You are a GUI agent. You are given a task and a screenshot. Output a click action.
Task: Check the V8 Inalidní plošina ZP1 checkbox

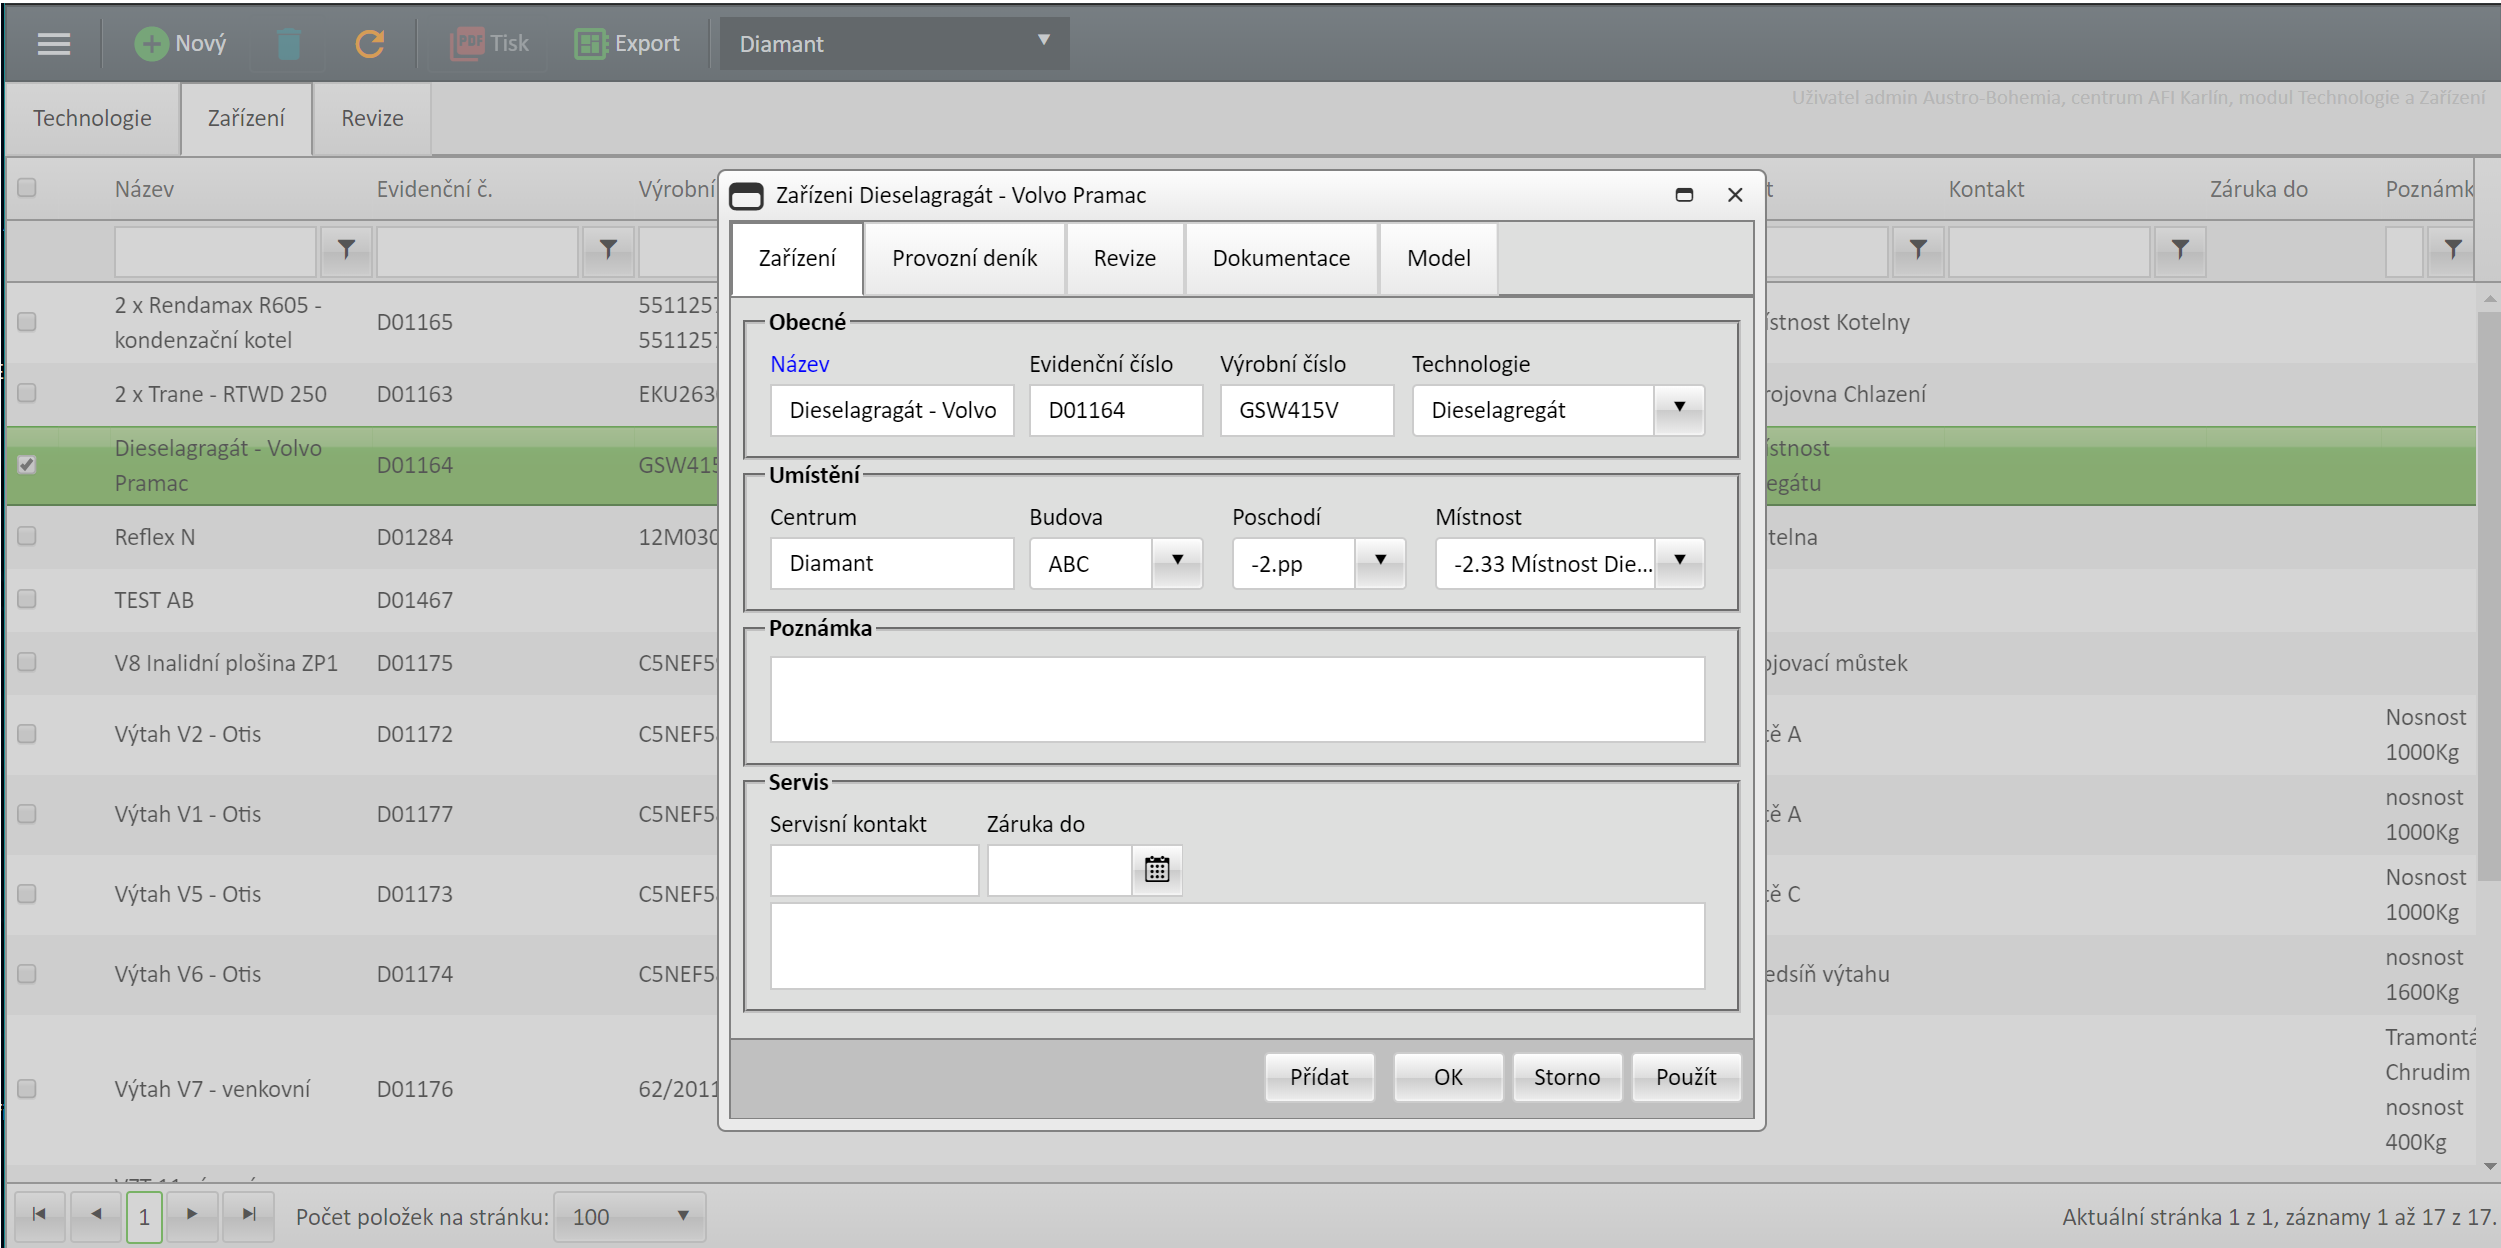point(27,662)
